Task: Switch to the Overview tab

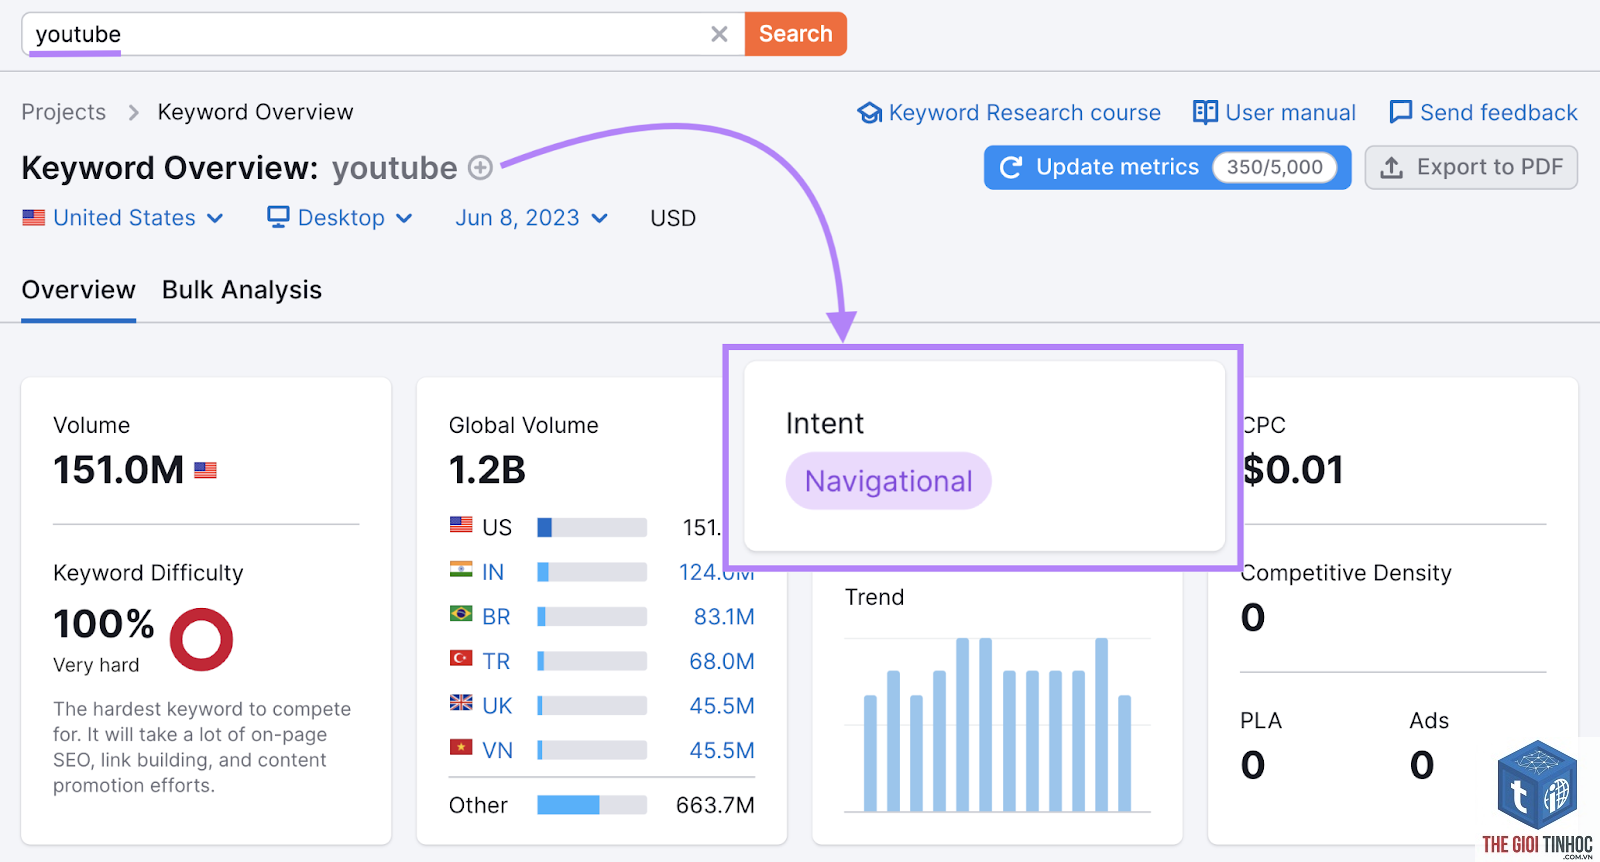Action: click(78, 290)
